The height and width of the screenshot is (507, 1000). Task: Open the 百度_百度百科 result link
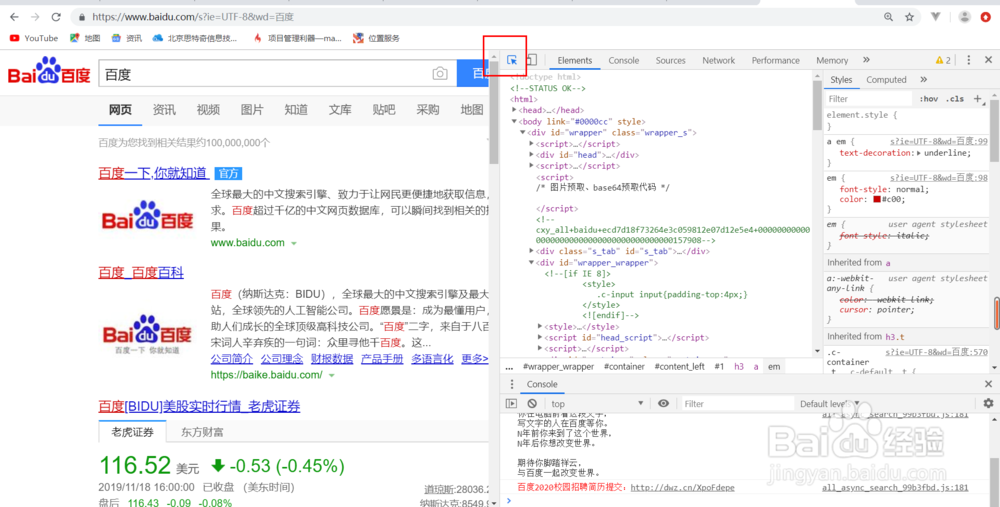(141, 273)
